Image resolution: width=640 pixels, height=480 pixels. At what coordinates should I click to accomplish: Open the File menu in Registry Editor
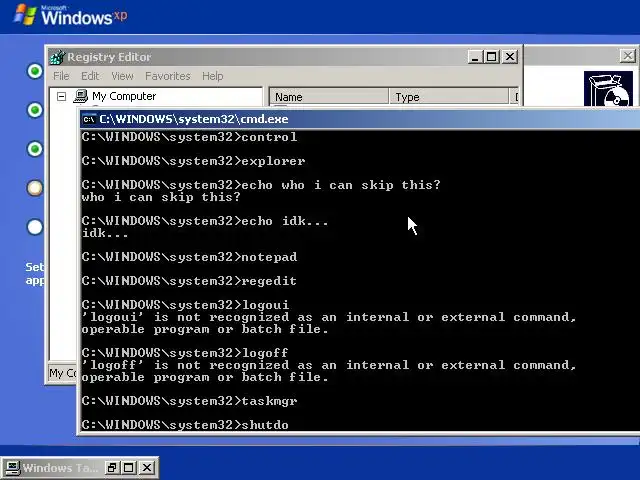point(61,76)
